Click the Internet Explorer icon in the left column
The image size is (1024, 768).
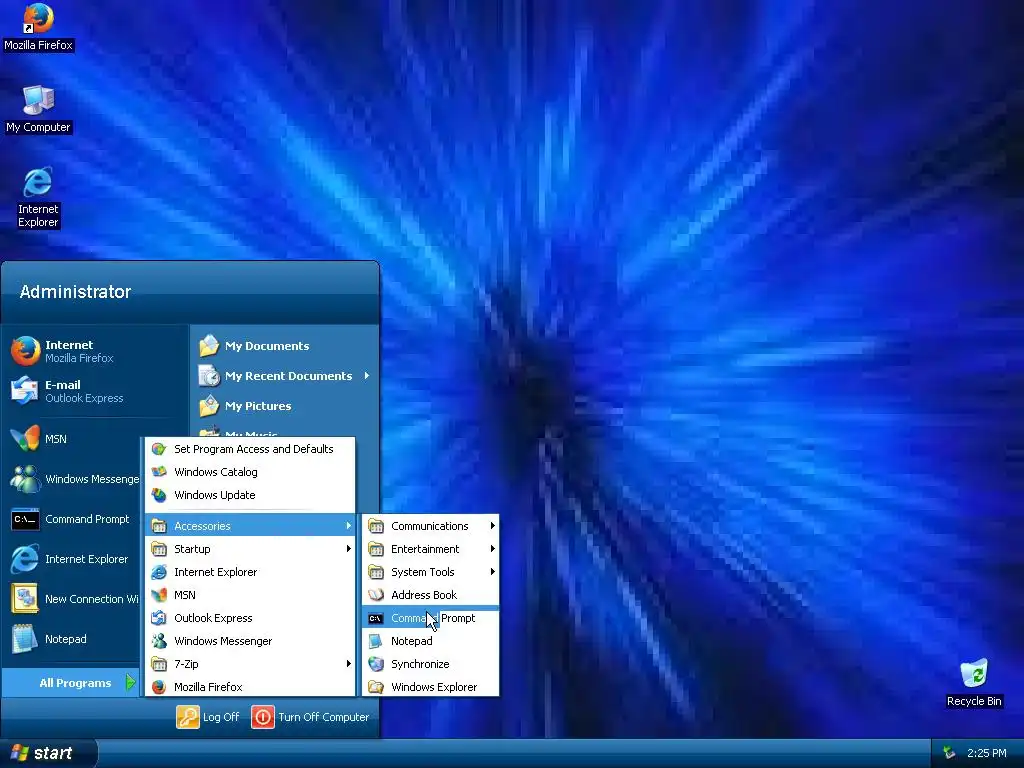[x=25, y=559]
